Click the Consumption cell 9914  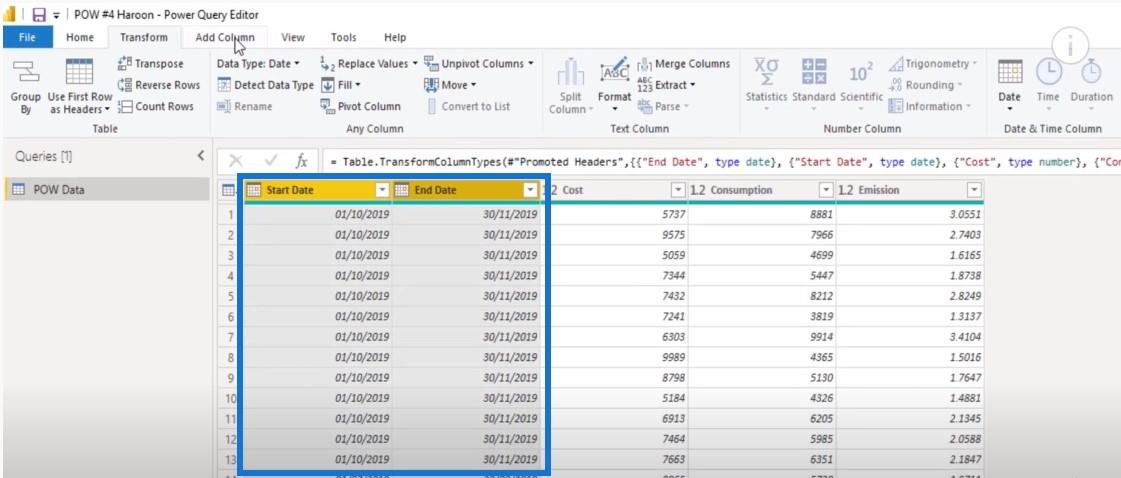(762, 337)
